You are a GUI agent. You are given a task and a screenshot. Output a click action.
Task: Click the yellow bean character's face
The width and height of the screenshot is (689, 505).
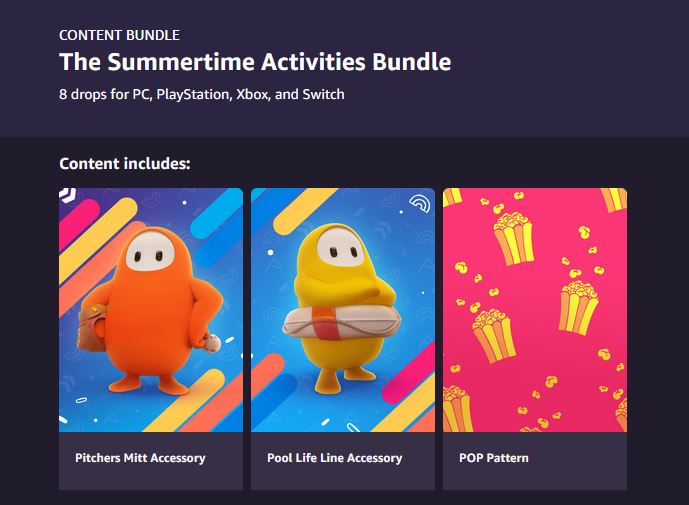[x=341, y=247]
